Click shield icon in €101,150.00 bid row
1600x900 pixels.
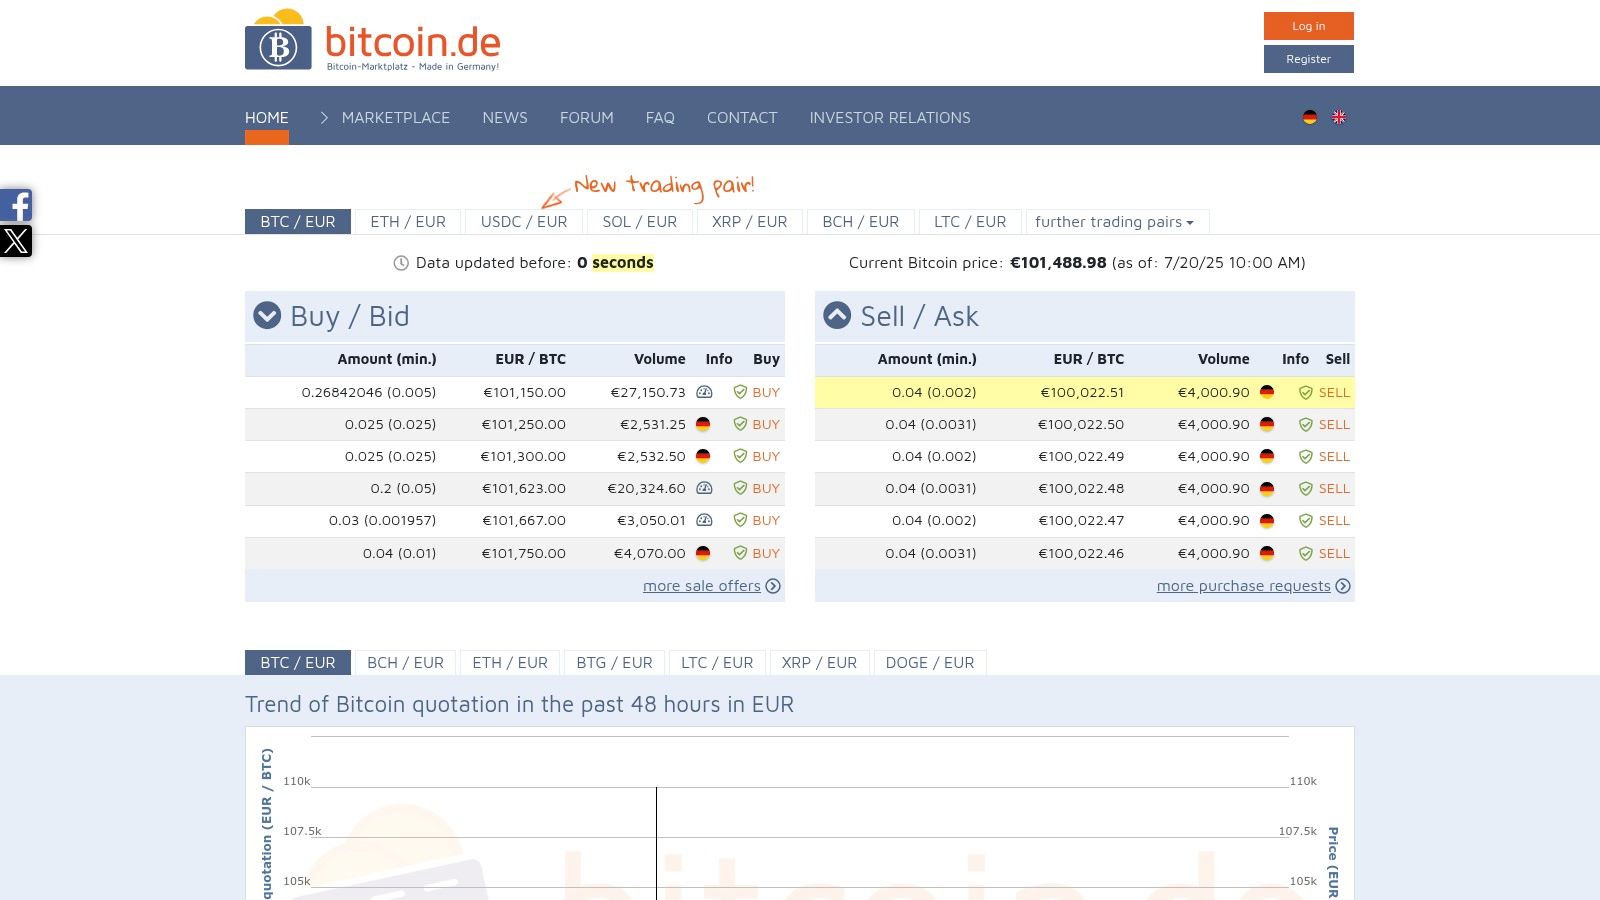(740, 392)
